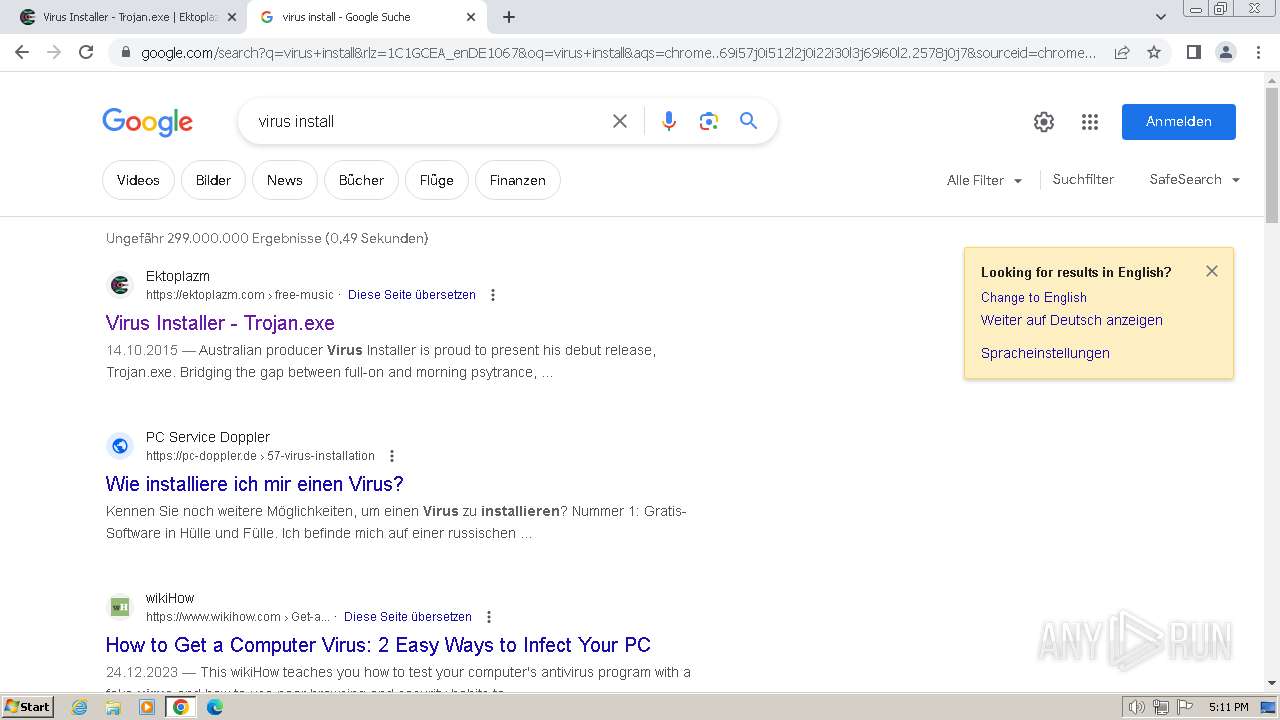Viewport: 1280px width, 720px height.
Task: Share this page via the address bar icon
Action: point(1122,52)
